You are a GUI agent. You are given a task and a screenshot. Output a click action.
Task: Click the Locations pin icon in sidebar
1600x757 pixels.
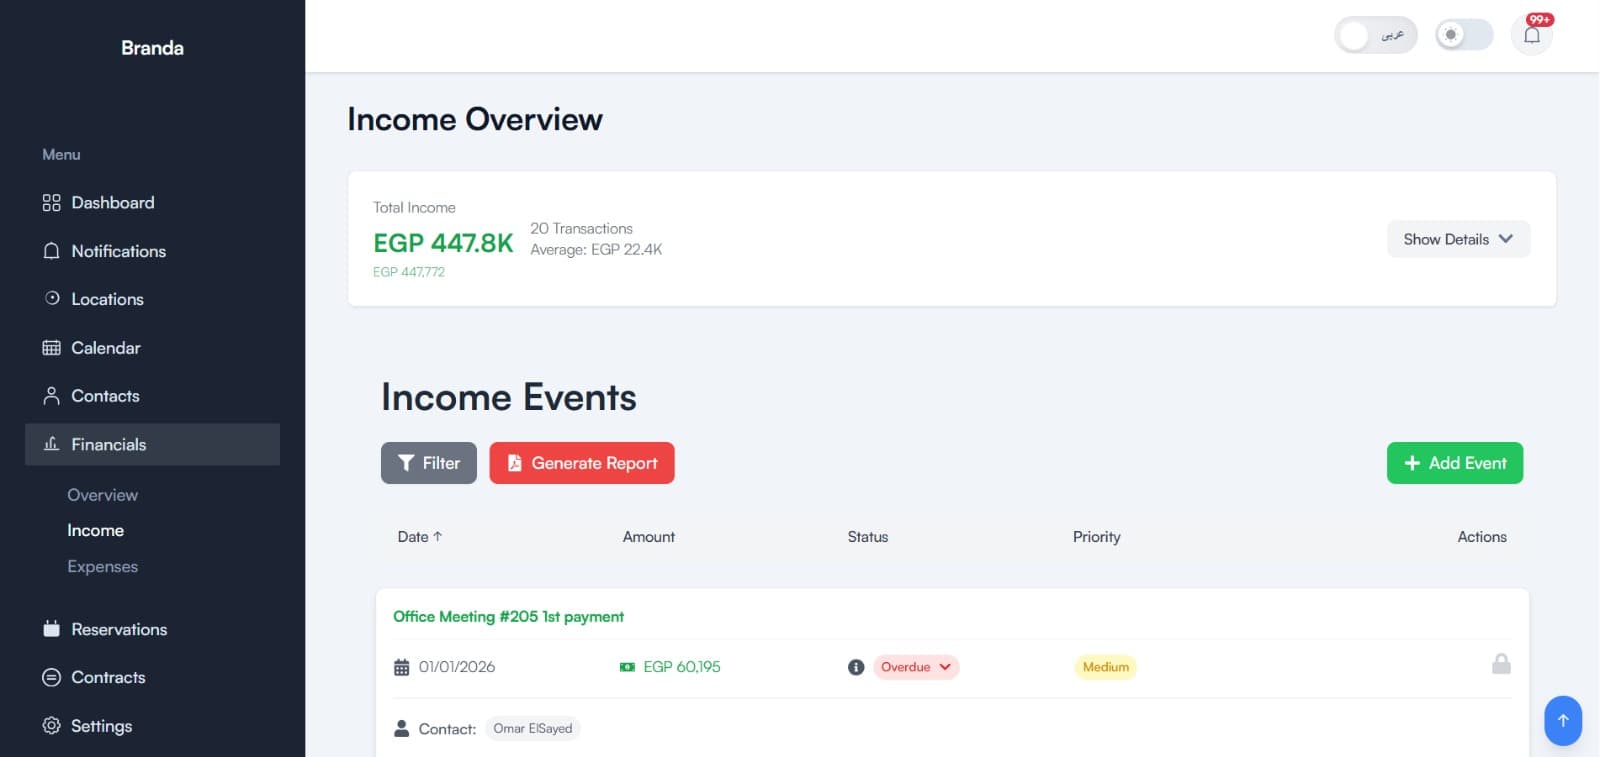(52, 298)
